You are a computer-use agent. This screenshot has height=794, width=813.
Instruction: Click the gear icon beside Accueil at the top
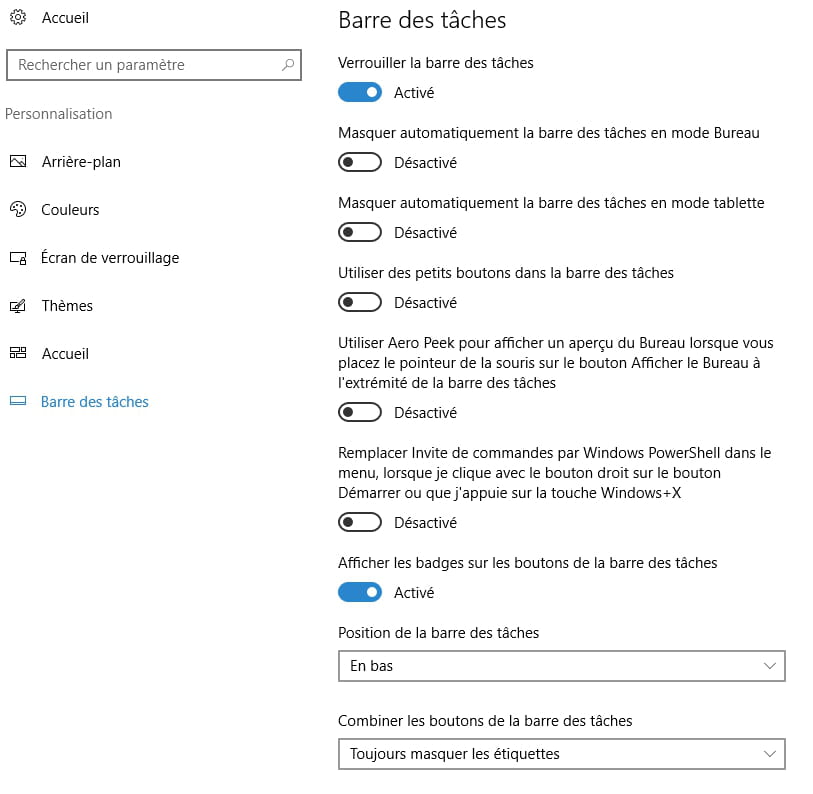tap(18, 18)
